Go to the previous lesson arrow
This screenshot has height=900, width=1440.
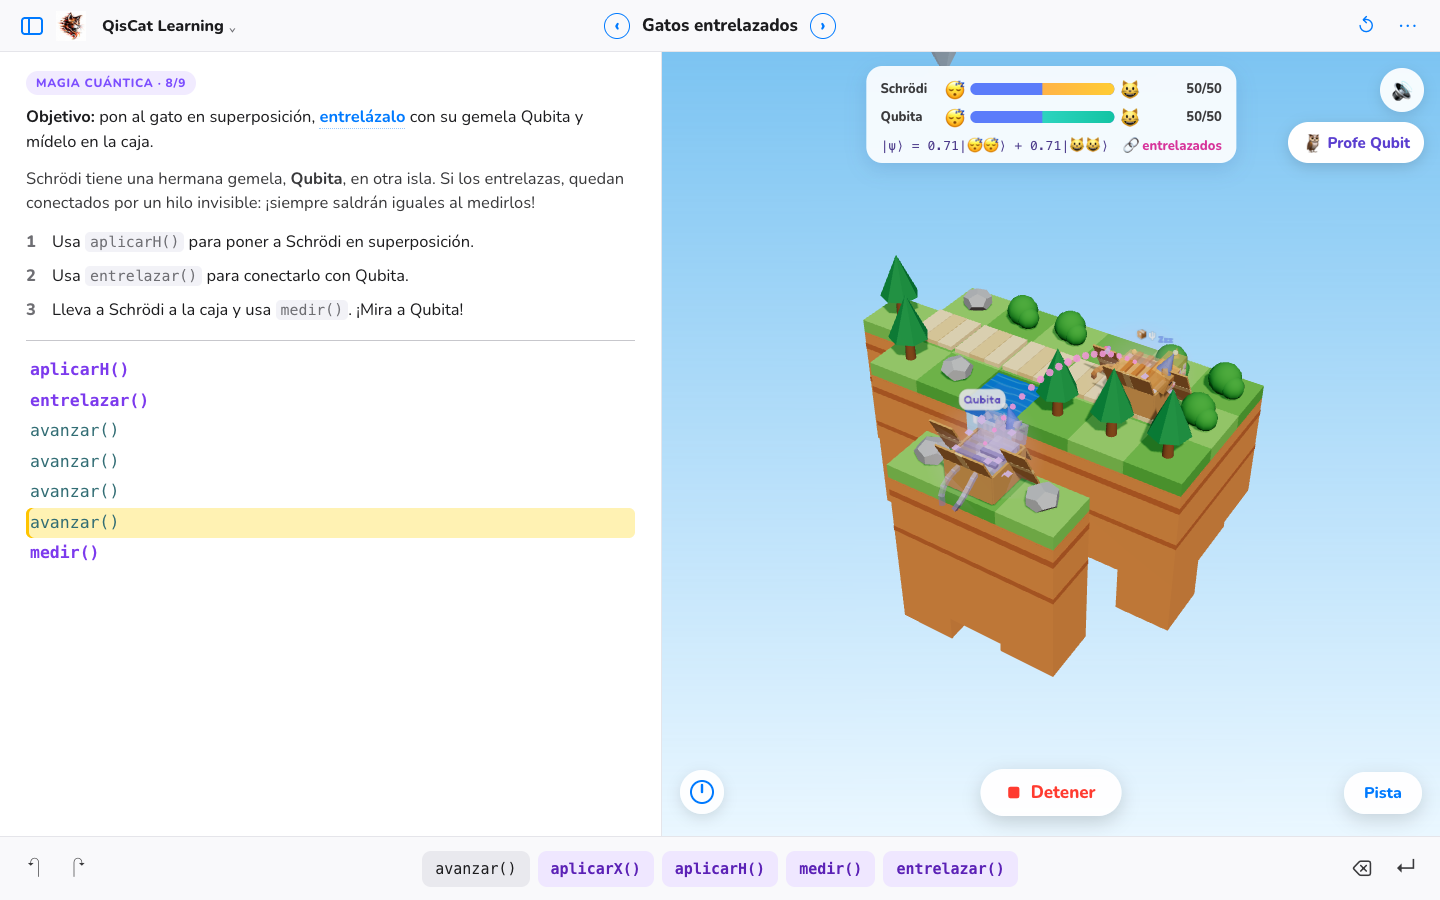tap(617, 26)
